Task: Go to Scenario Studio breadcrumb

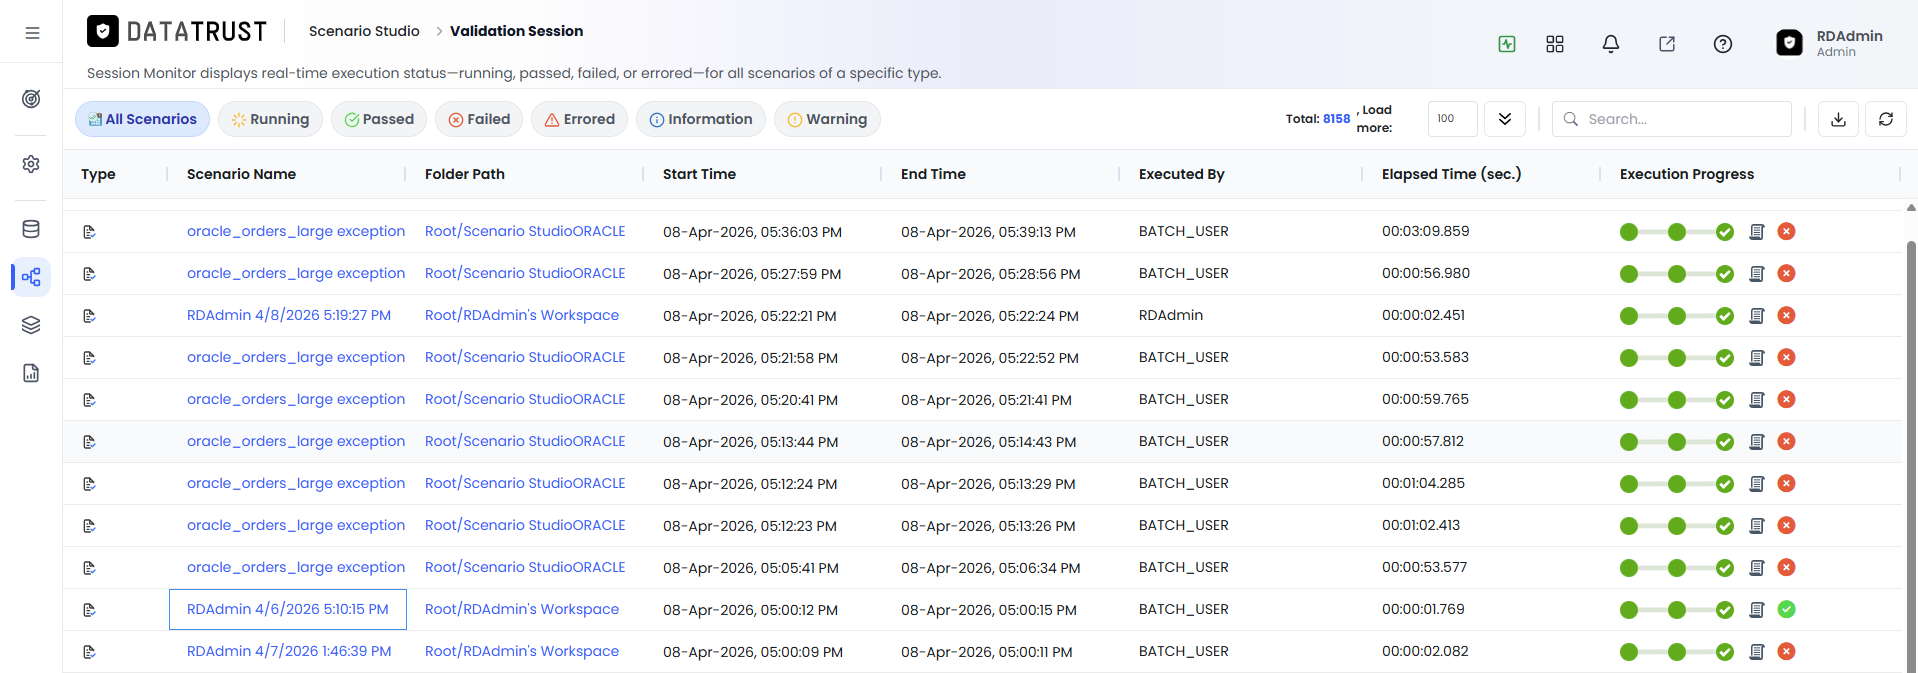Action: (x=364, y=31)
